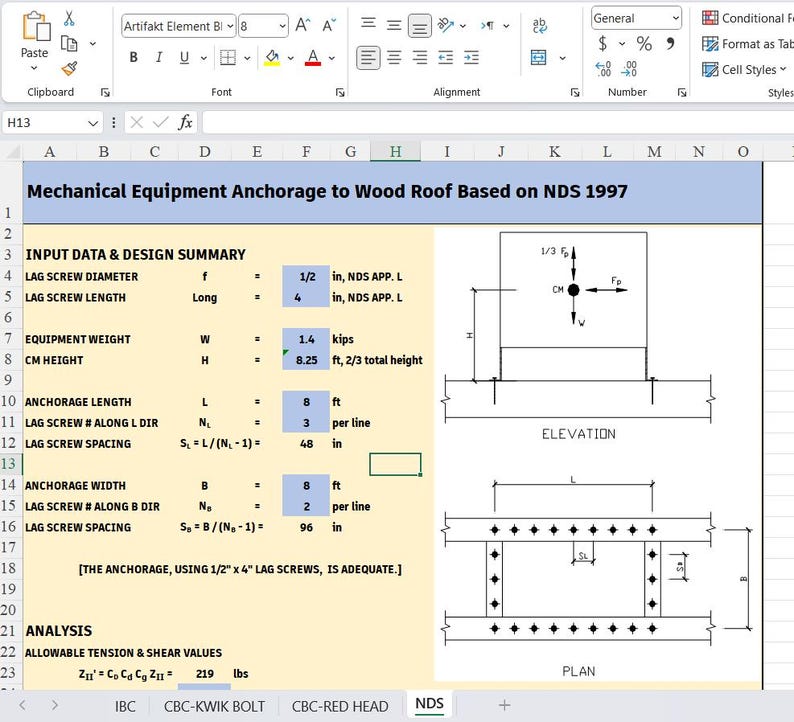Screen dimensions: 794x722
Task: Open Alignment settings dialog launcher
Action: pos(575,92)
